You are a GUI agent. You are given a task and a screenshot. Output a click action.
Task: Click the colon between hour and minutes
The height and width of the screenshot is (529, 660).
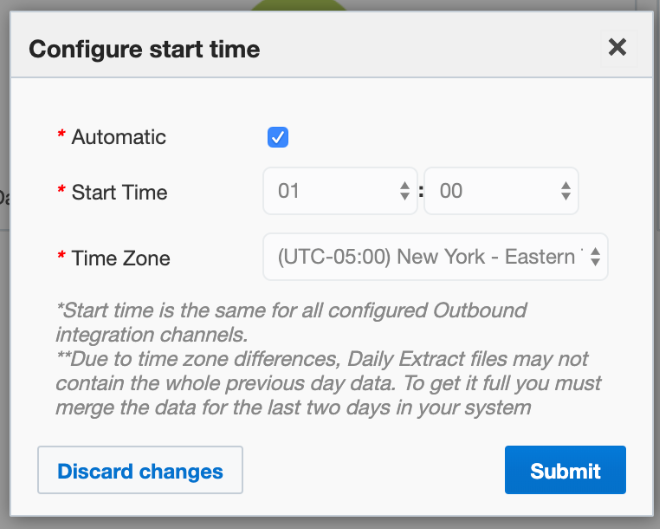421,191
